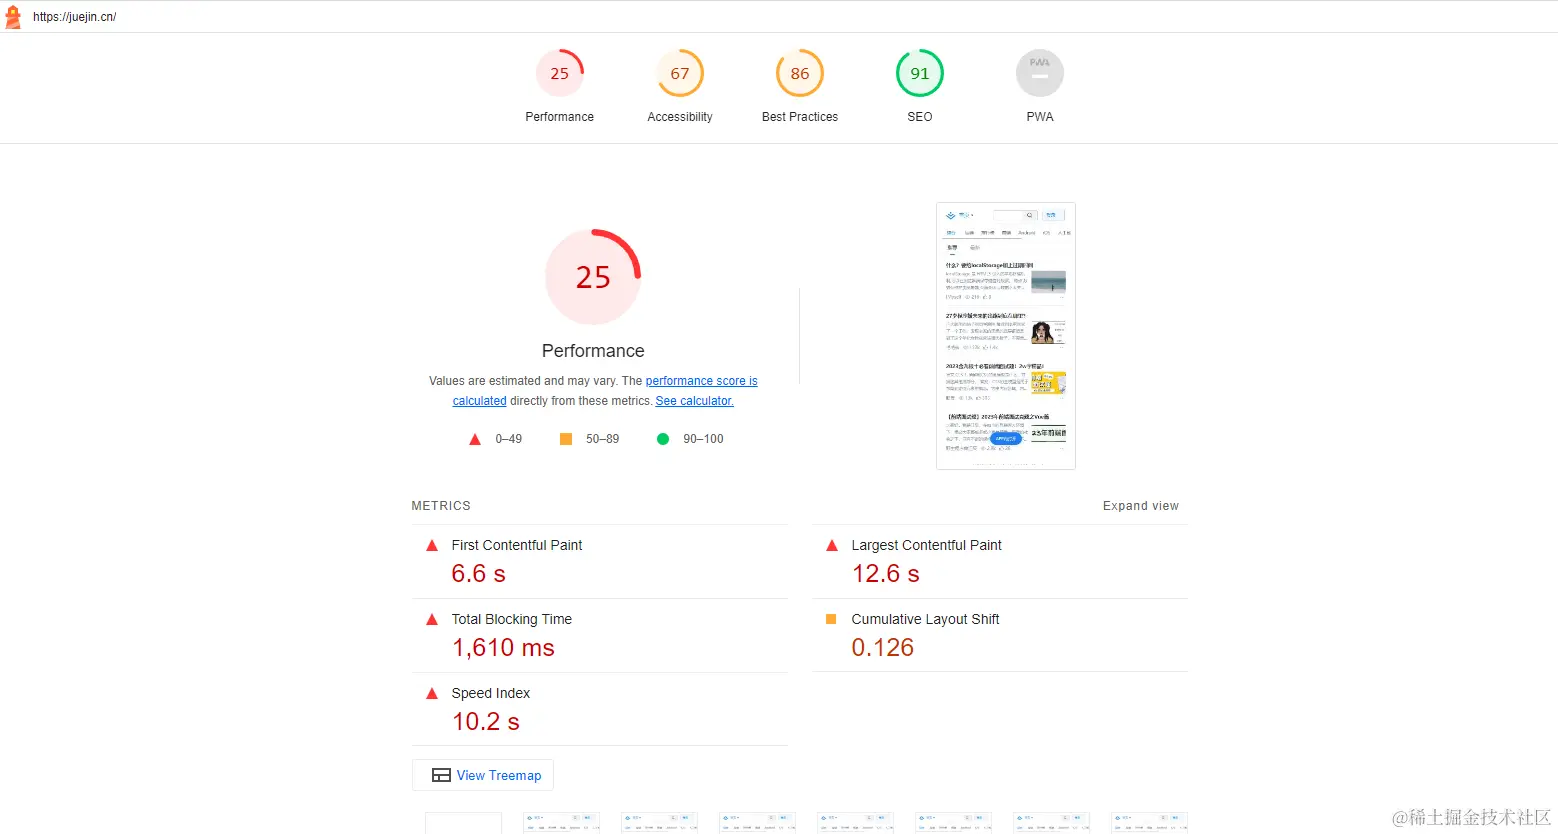The height and width of the screenshot is (834, 1558).
Task: Select the 12.6 s value text
Action: point(886,574)
